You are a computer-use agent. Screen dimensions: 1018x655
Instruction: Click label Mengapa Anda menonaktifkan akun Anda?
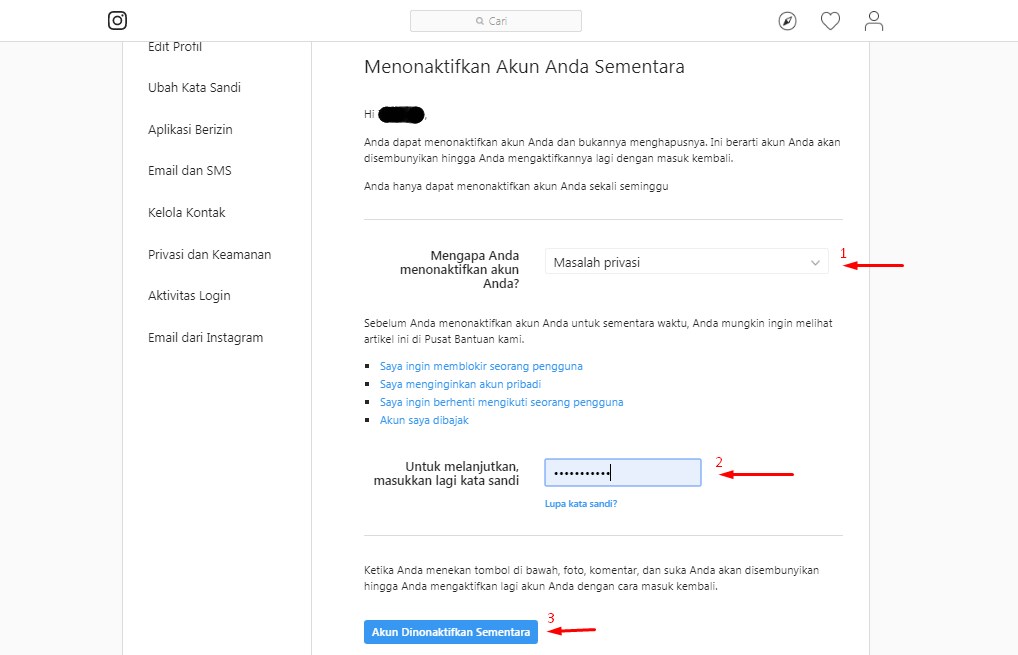click(x=460, y=269)
